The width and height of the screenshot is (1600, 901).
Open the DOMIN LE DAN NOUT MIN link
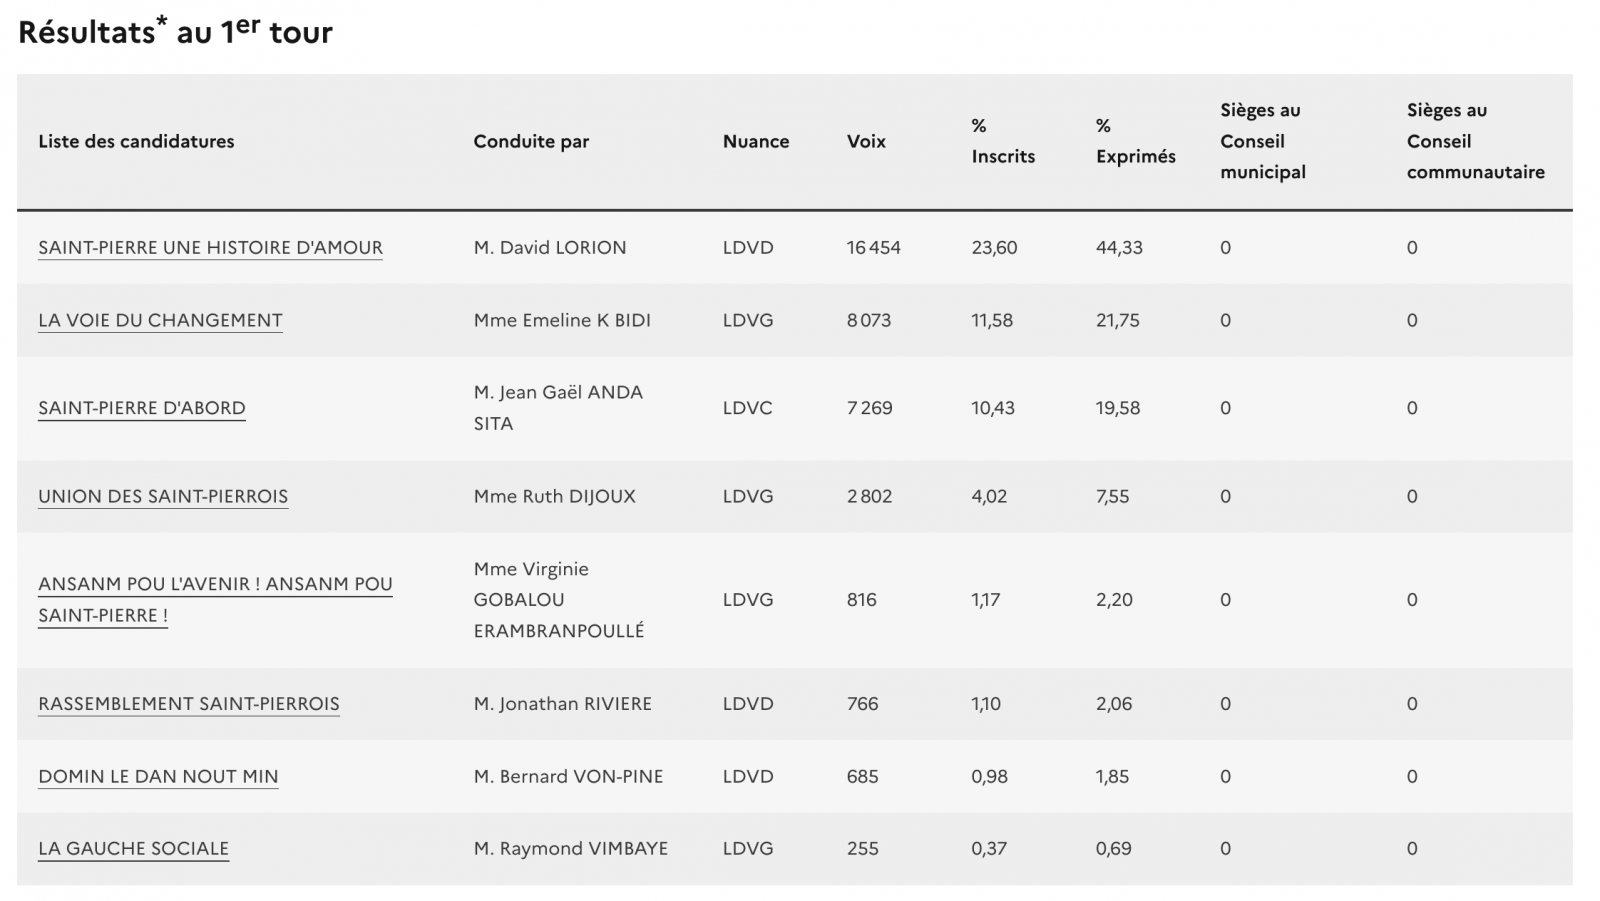pyautogui.click(x=158, y=777)
